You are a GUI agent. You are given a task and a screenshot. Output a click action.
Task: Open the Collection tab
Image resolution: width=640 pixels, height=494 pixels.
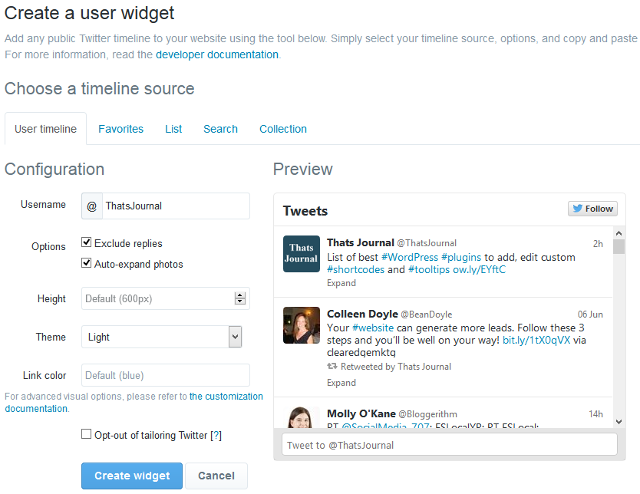click(x=283, y=129)
